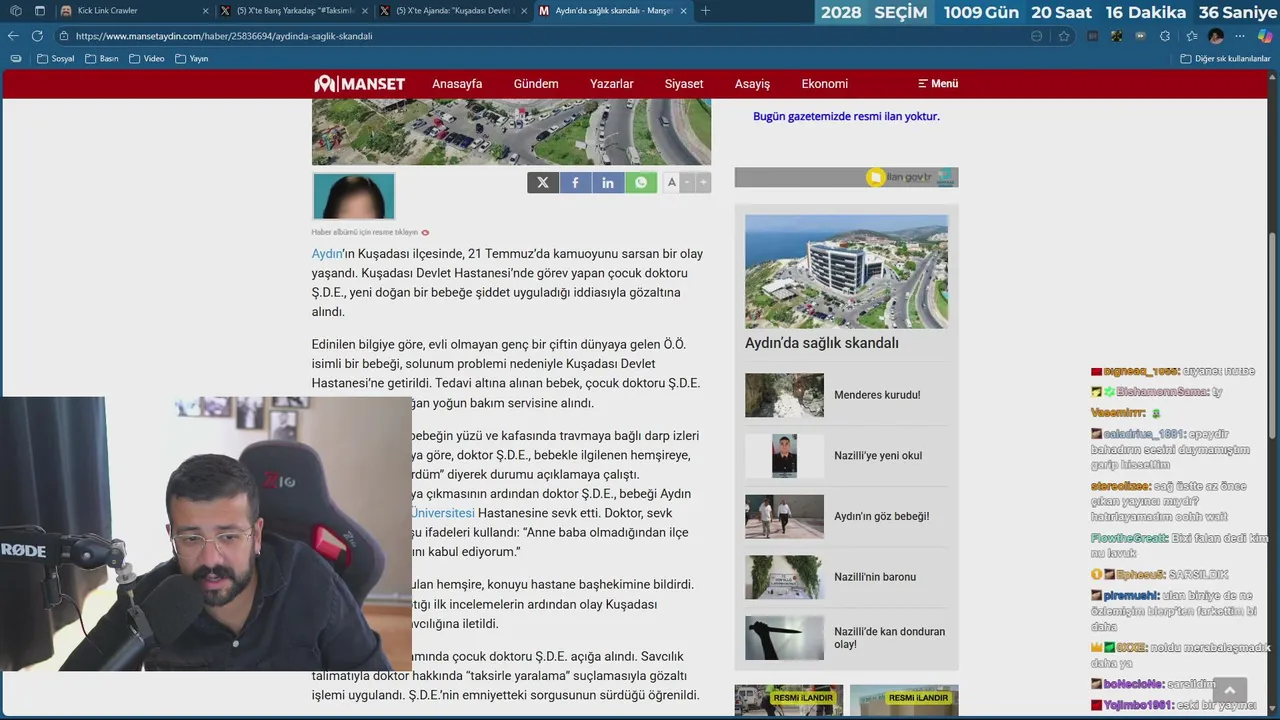Click the Üniversitesi link in the article
1280x720 pixels.
[x=443, y=513]
